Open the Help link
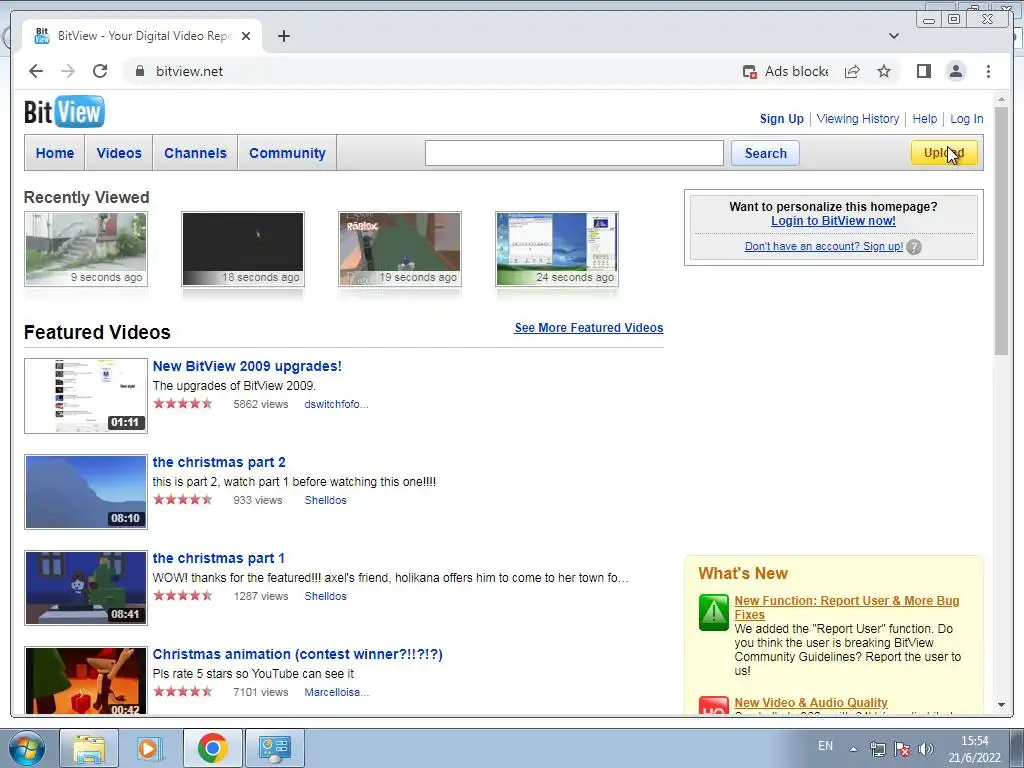Viewport: 1024px width, 768px height. pyautogui.click(x=925, y=119)
